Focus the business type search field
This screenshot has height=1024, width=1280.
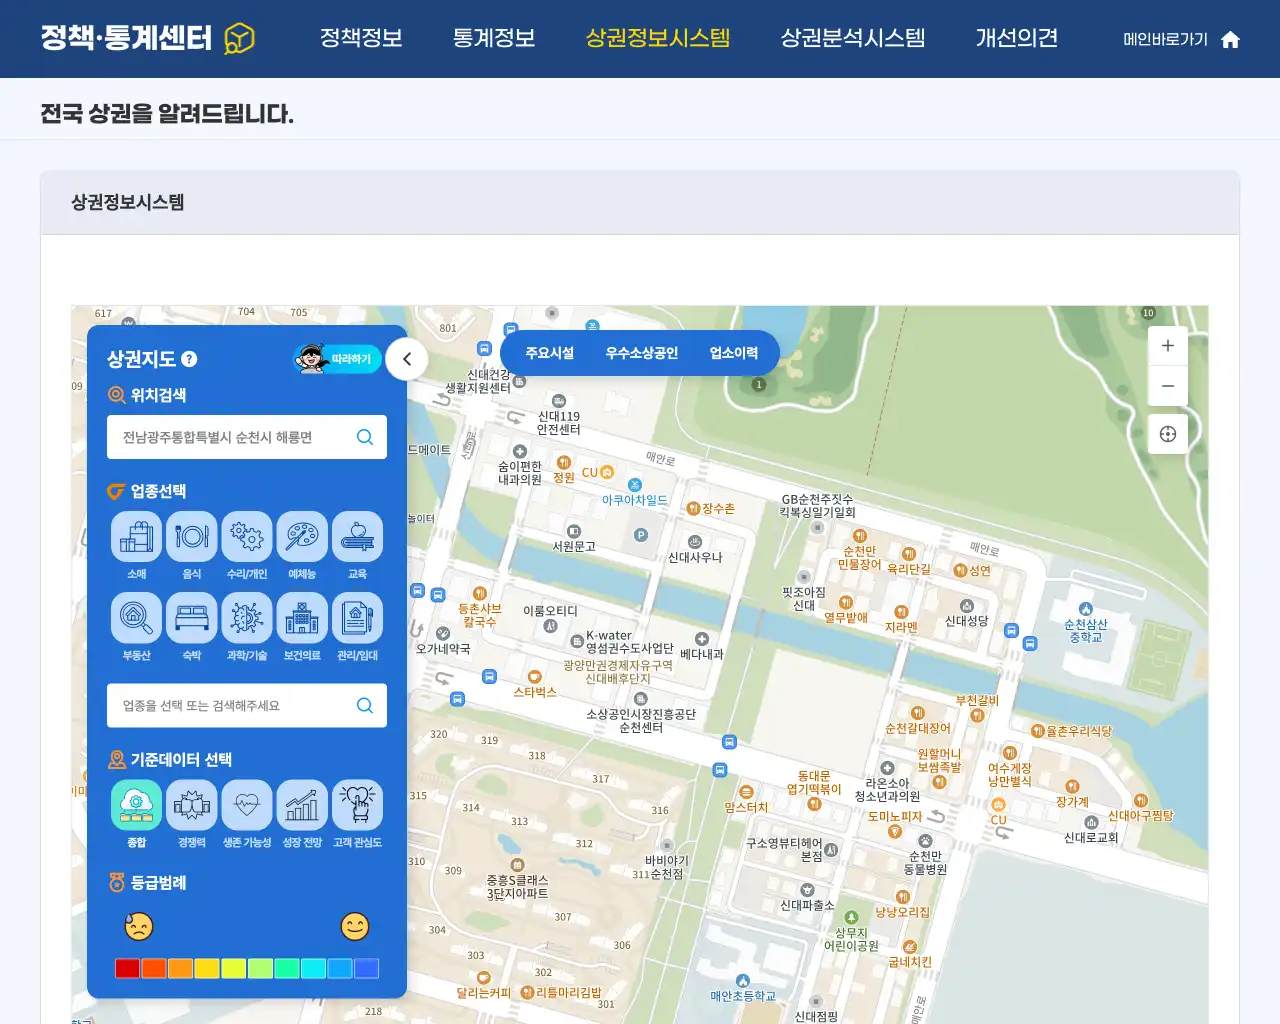pos(247,705)
